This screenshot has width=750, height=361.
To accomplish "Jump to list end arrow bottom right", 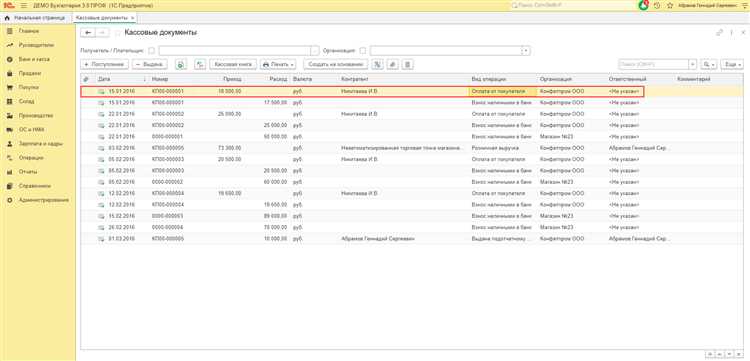I will click(740, 354).
